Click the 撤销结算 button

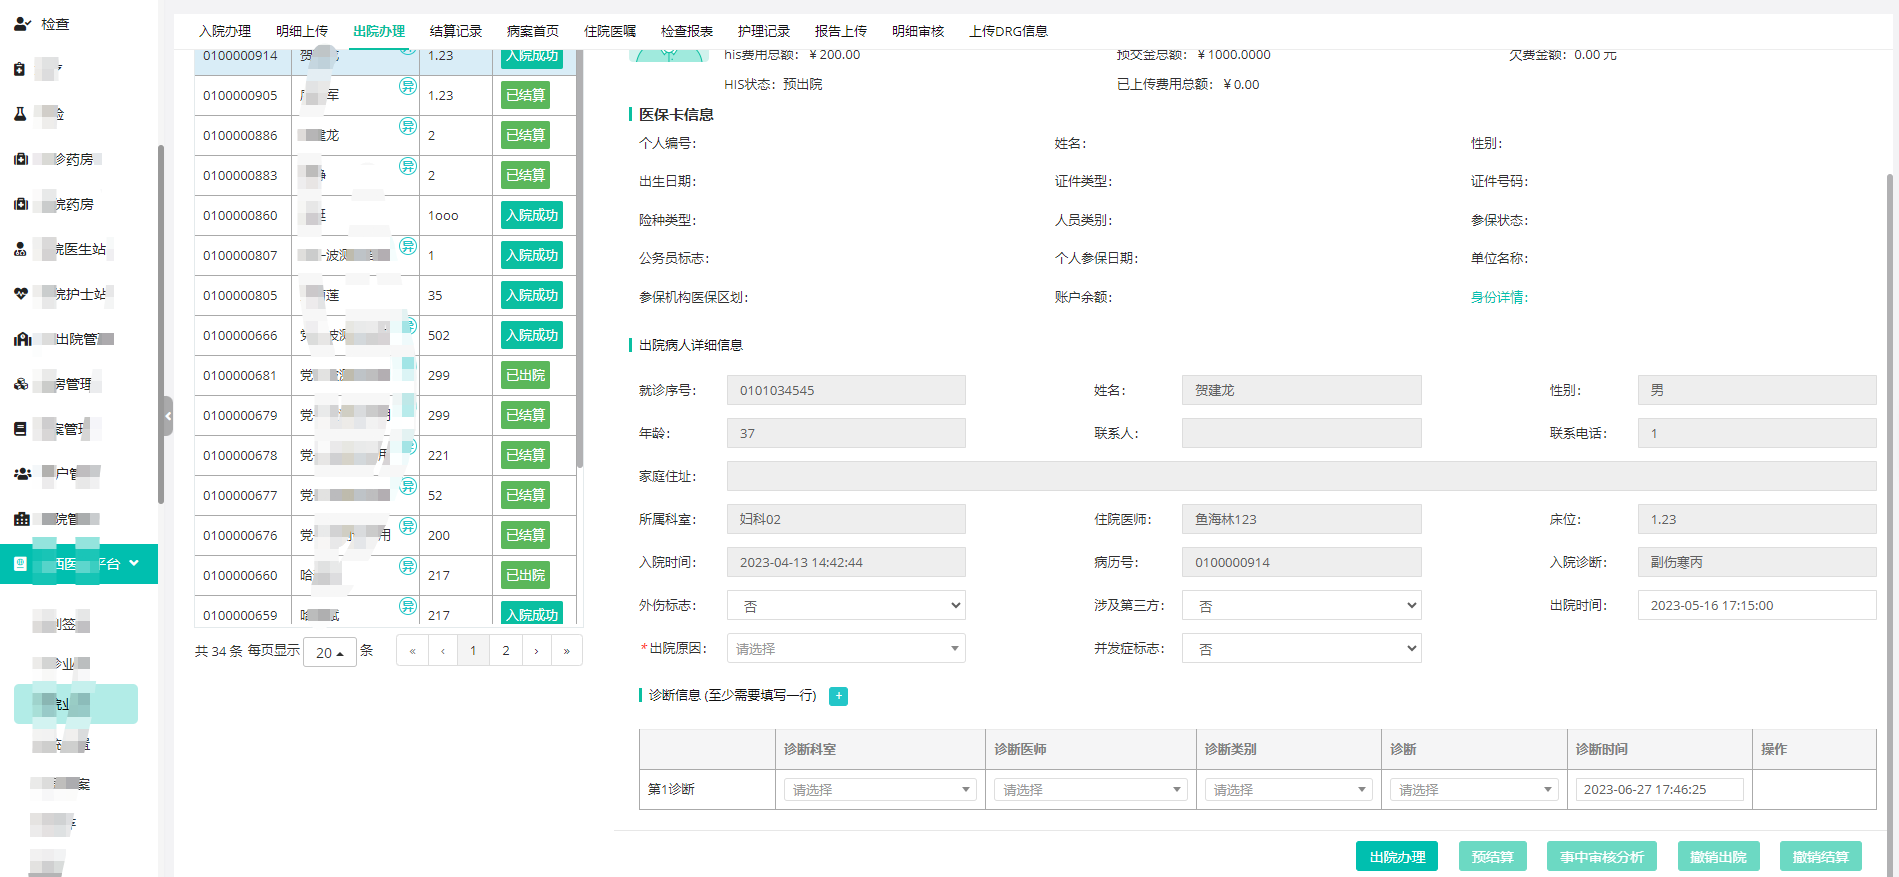coord(1821,857)
